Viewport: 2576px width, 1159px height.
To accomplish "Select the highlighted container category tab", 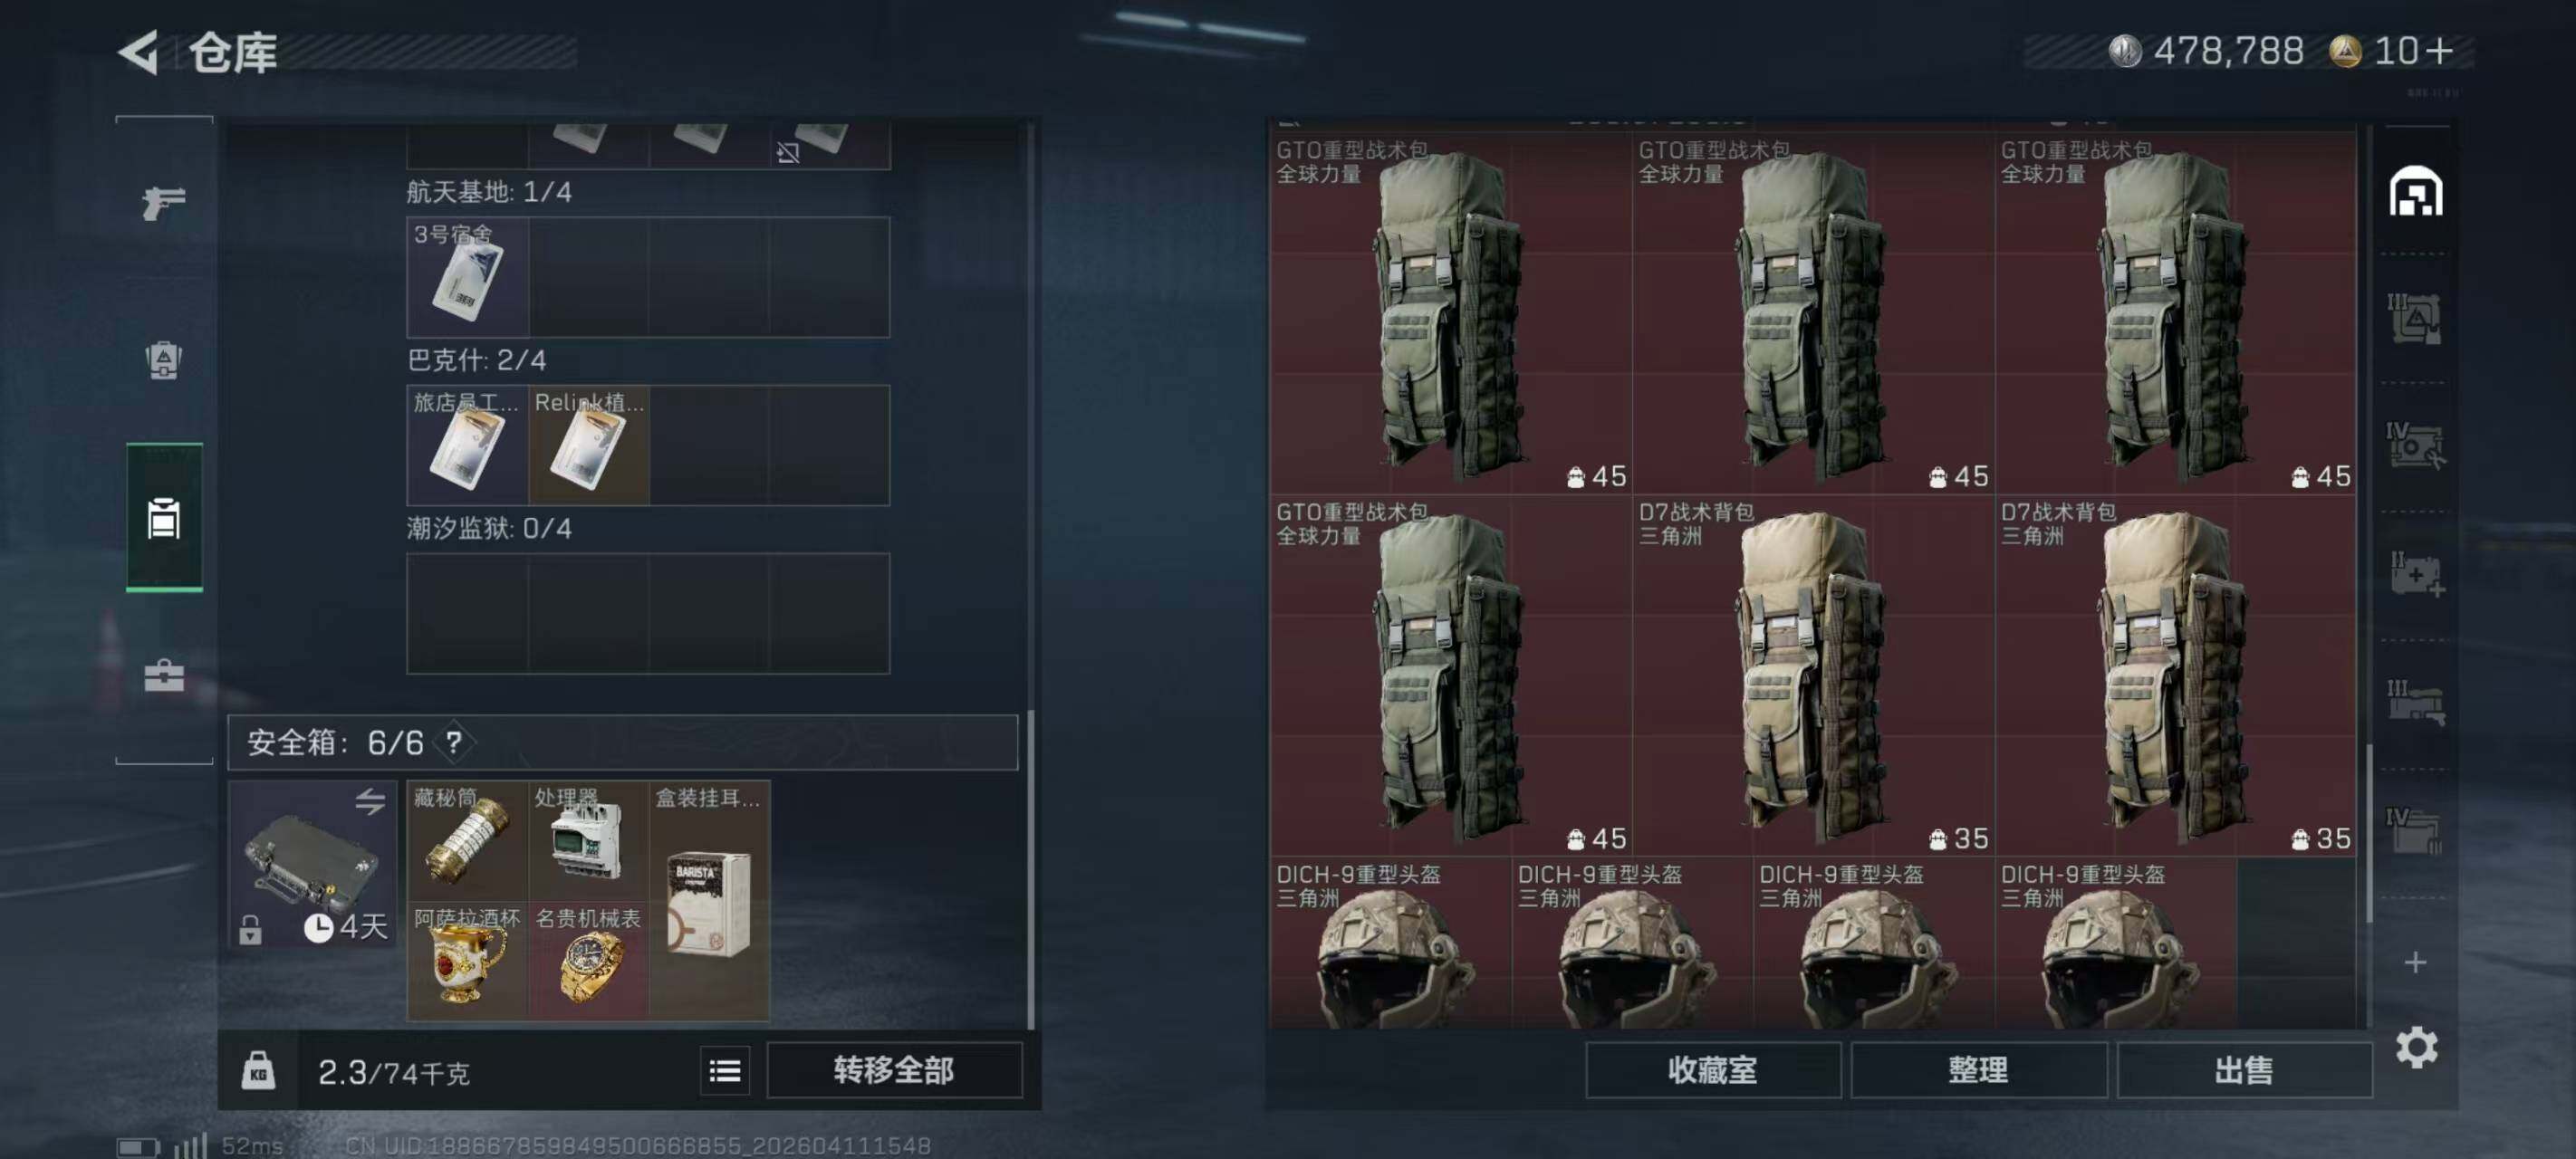I will (164, 517).
